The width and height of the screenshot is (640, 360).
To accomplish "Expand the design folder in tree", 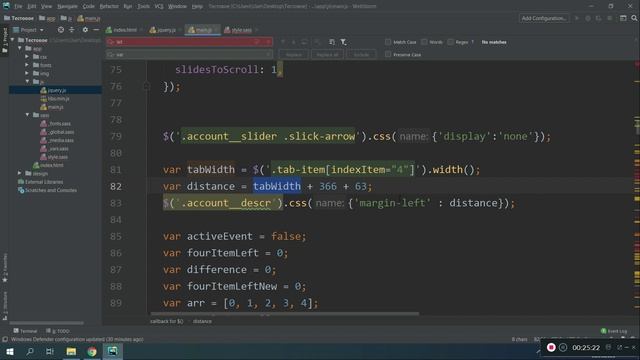I will (20, 173).
